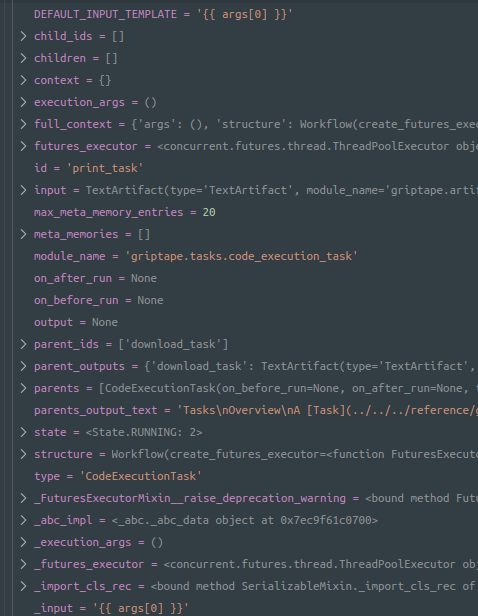Expand futures_executor ThreadPoolExecutor object
The height and width of the screenshot is (616, 478).
coord(23,146)
